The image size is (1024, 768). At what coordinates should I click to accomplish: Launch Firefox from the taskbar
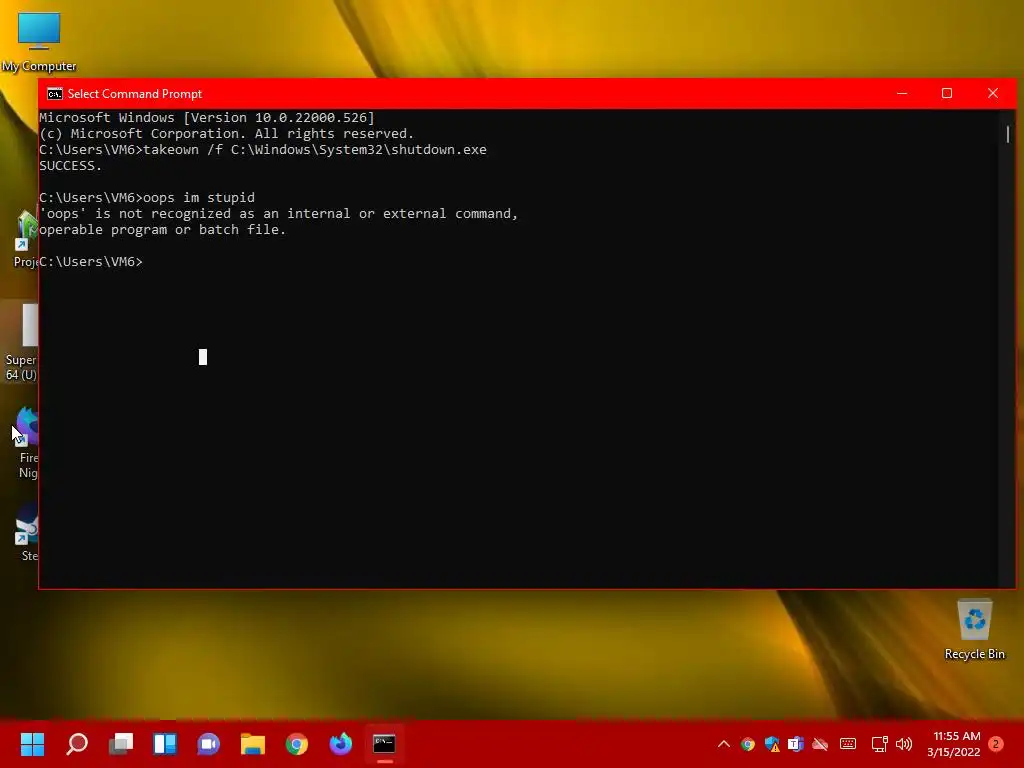click(340, 744)
